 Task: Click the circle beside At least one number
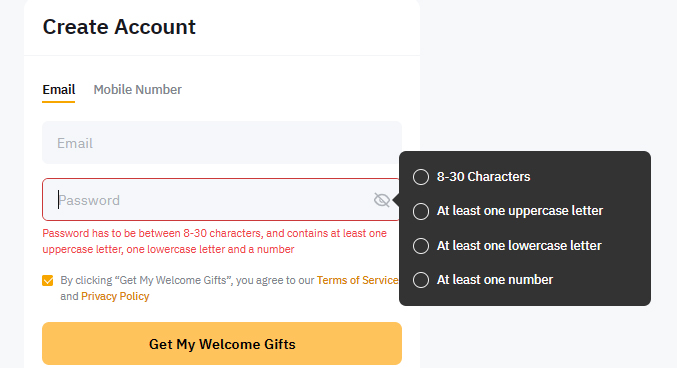point(421,280)
